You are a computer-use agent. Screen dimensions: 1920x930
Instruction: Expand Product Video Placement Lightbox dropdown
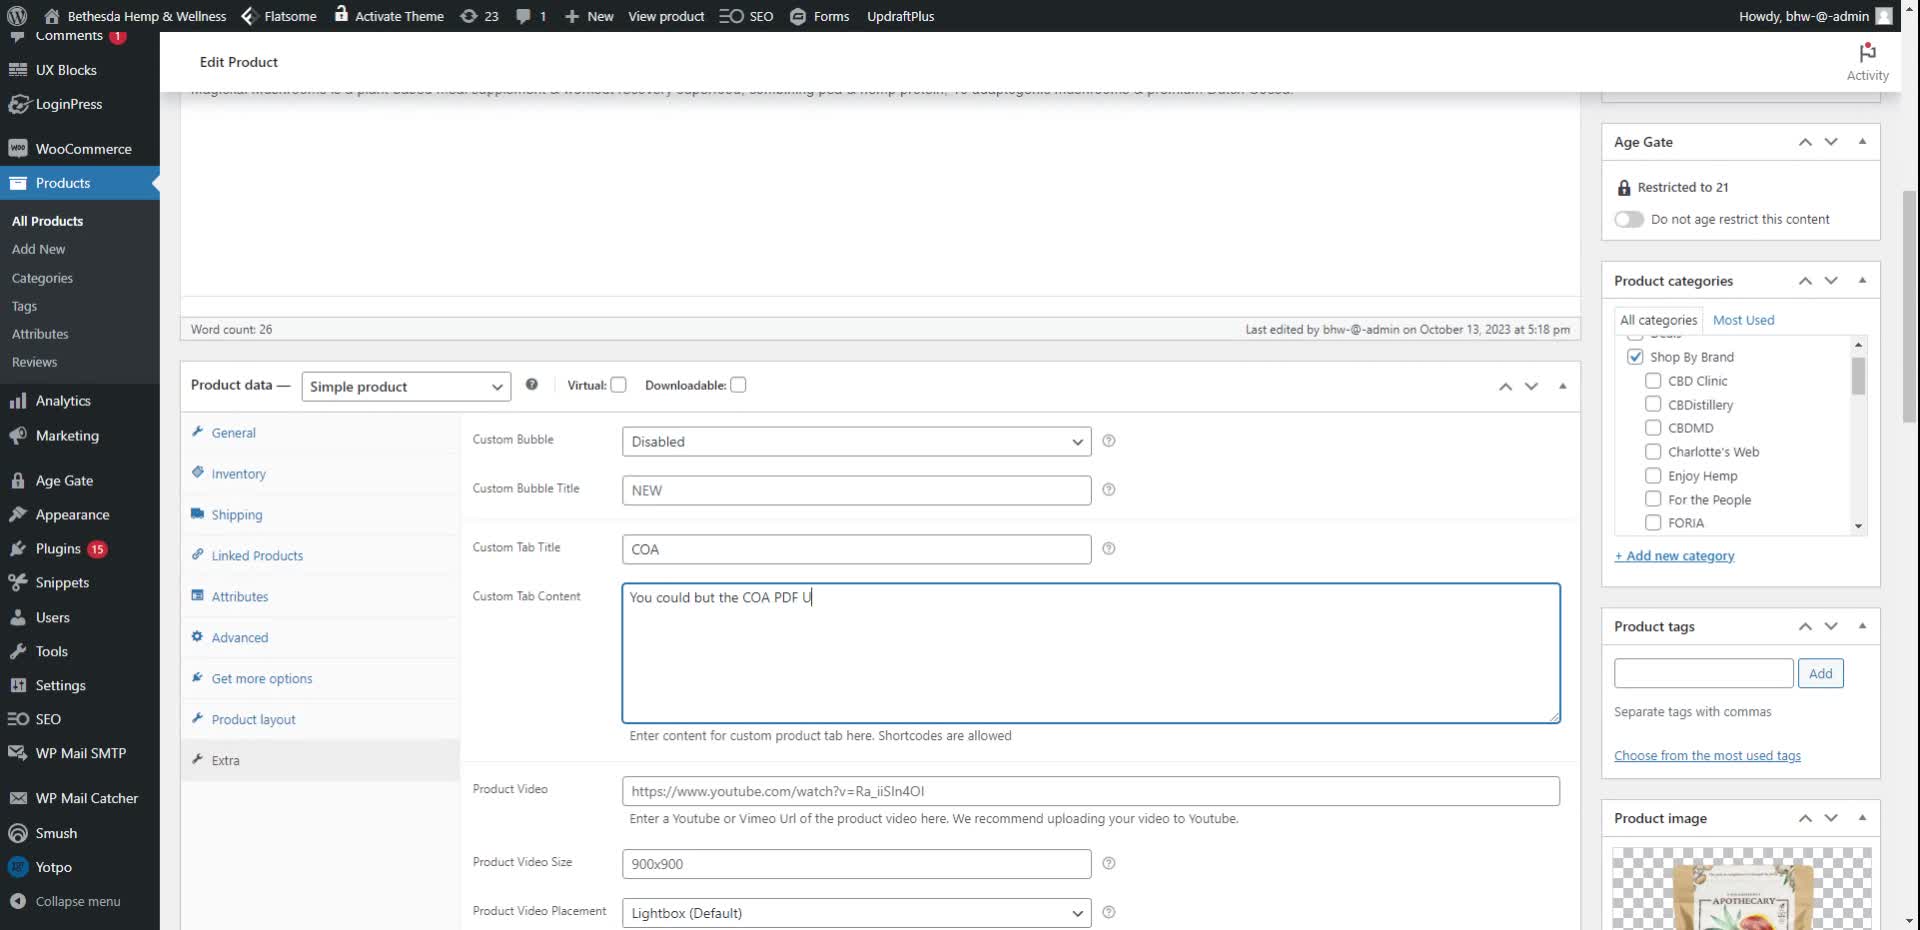[856, 913]
